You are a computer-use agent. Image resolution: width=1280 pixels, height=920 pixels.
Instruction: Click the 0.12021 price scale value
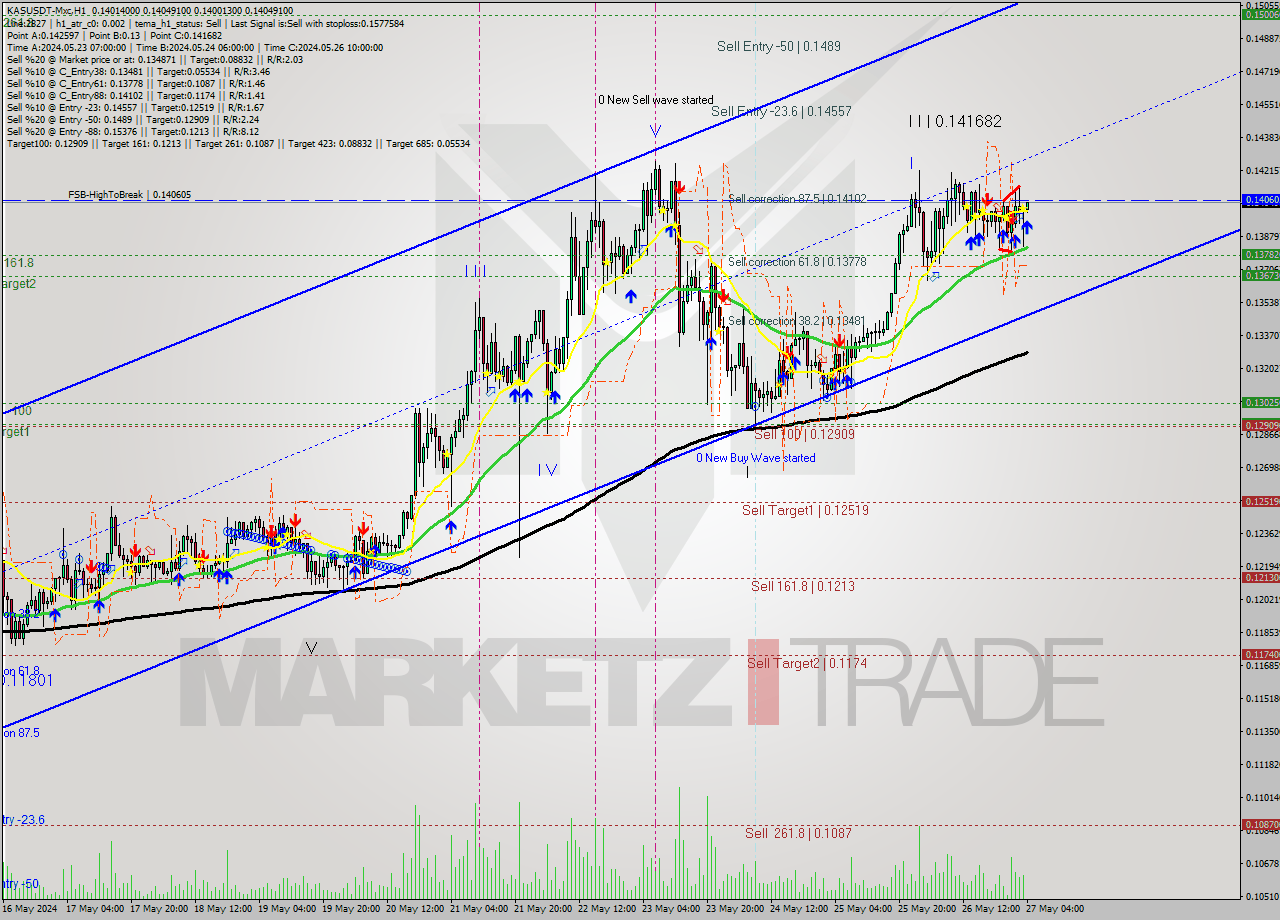point(1262,599)
